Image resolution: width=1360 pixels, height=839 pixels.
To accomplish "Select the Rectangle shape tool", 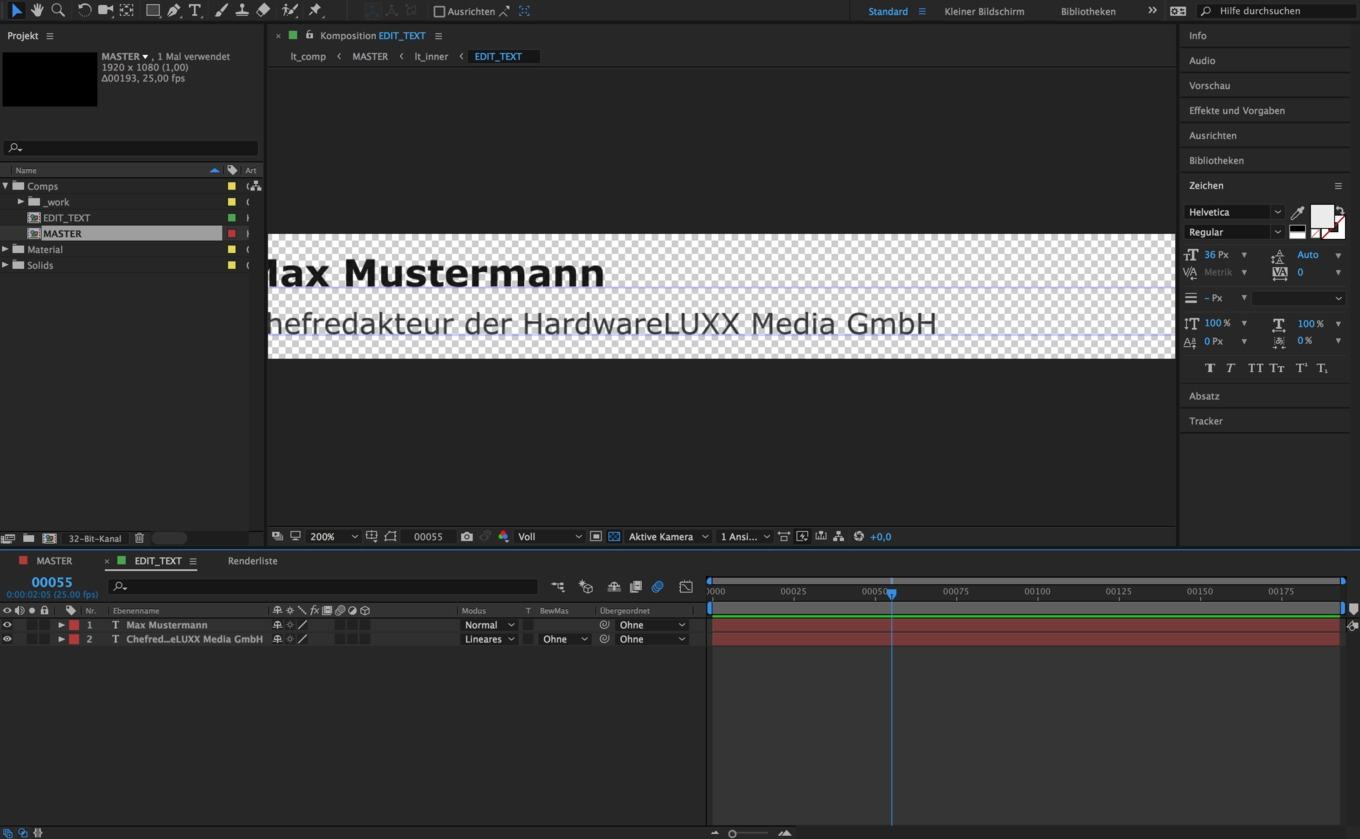I will (x=153, y=10).
